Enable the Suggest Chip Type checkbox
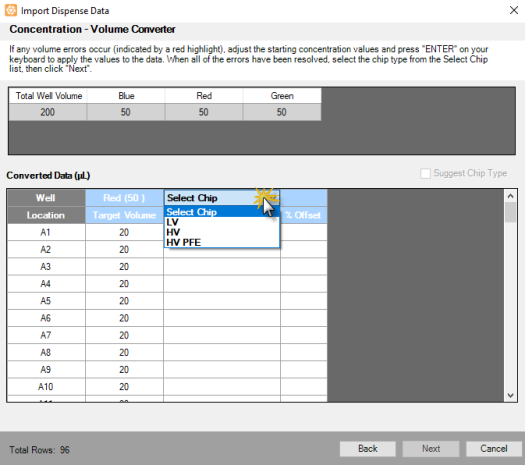Screen dimensions: 525x465 coord(425,173)
